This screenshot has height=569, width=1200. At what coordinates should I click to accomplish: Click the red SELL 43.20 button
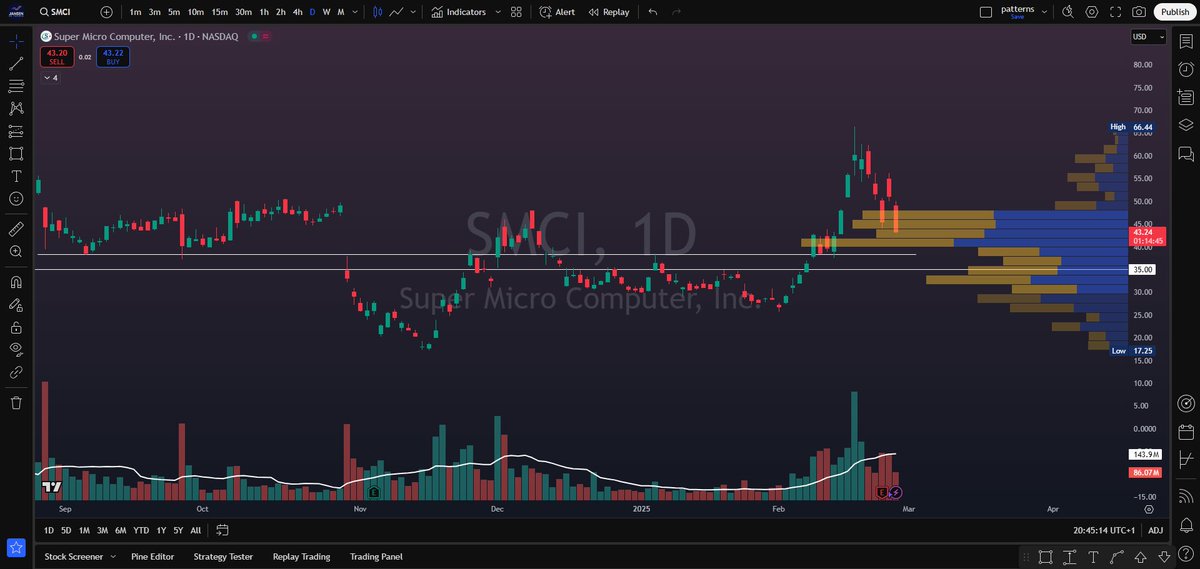(57, 57)
